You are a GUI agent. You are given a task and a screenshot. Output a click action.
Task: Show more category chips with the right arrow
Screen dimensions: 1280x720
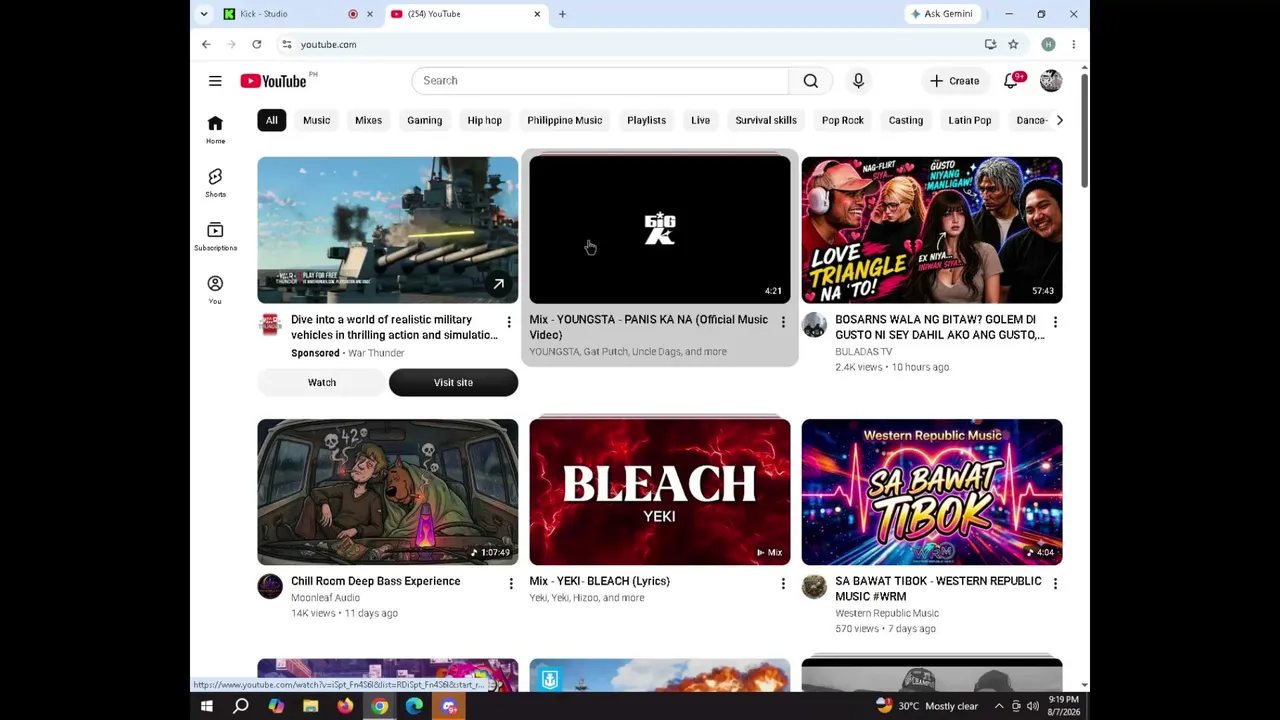point(1060,120)
